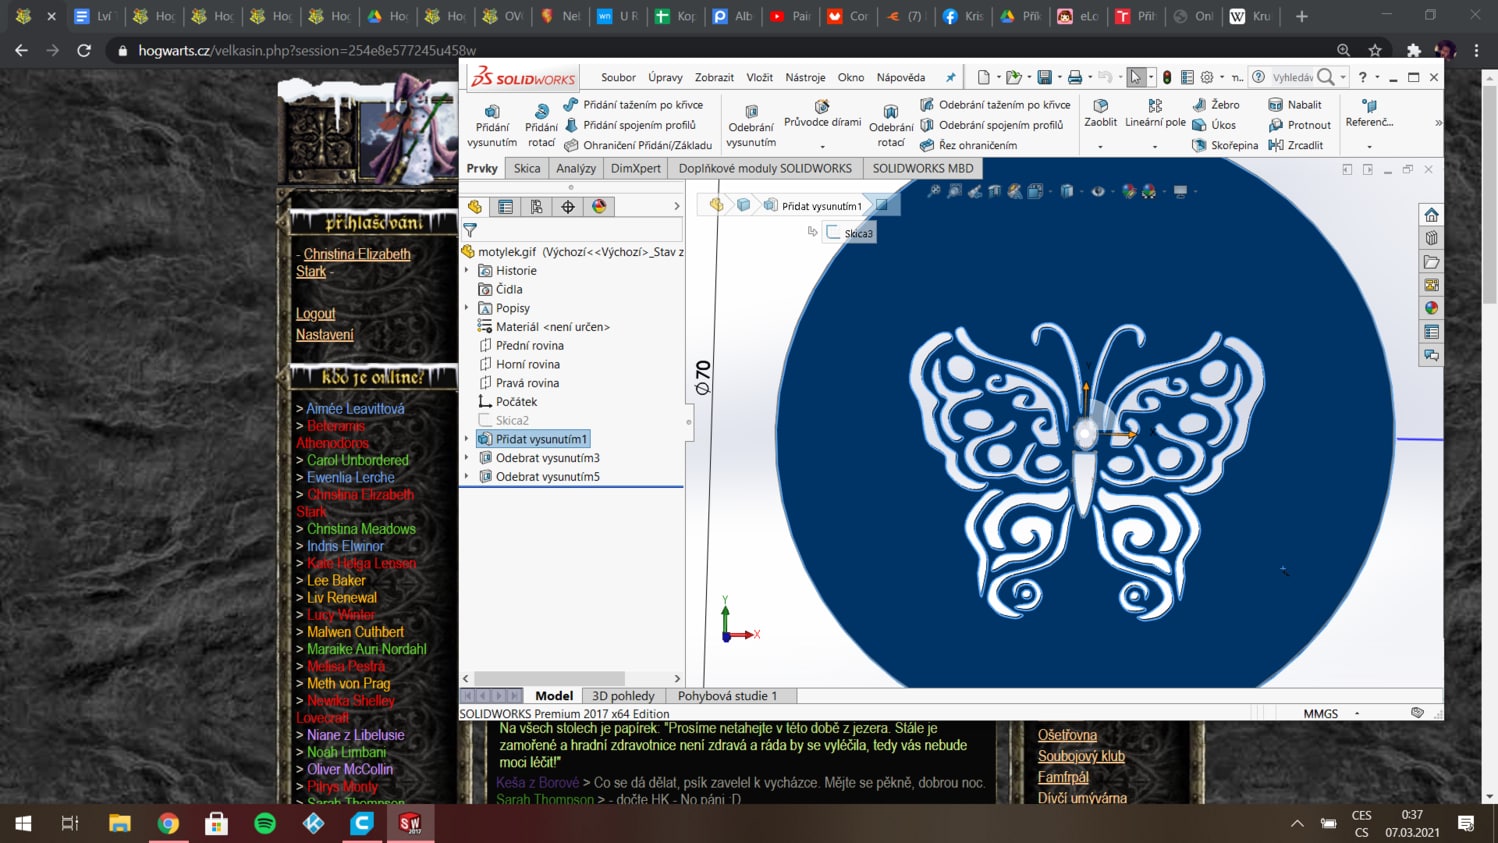Open DimXpertManager crosshair tab icon
Screen dimensions: 1498x843
568,207
